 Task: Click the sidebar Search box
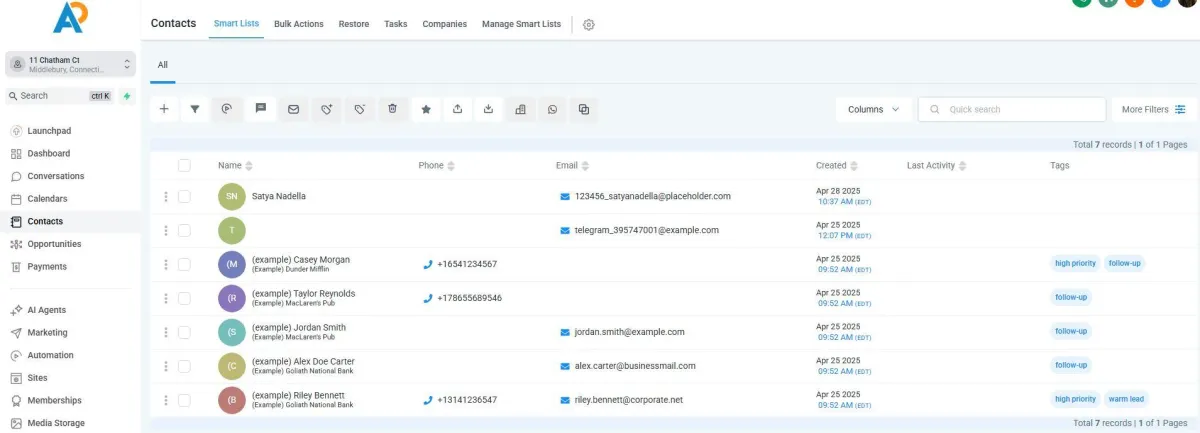tap(60, 96)
